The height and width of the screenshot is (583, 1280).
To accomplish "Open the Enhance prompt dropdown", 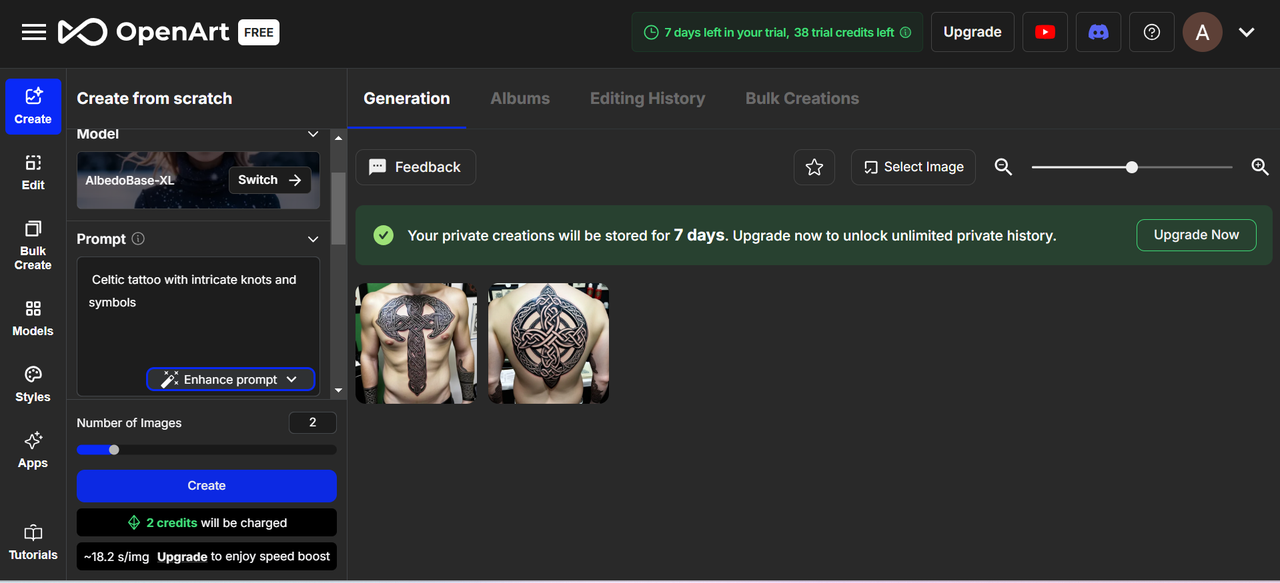I will [x=291, y=380].
